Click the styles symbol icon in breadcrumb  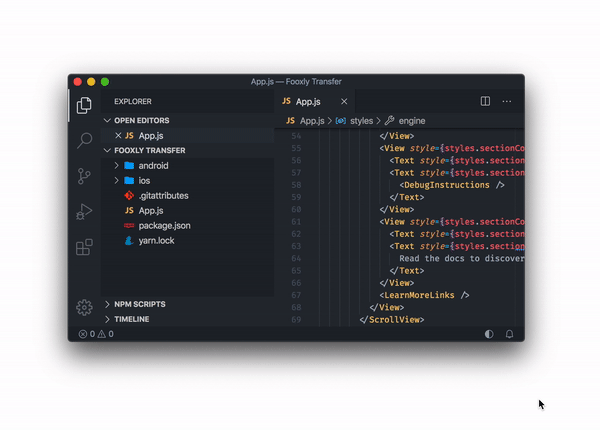[341, 121]
